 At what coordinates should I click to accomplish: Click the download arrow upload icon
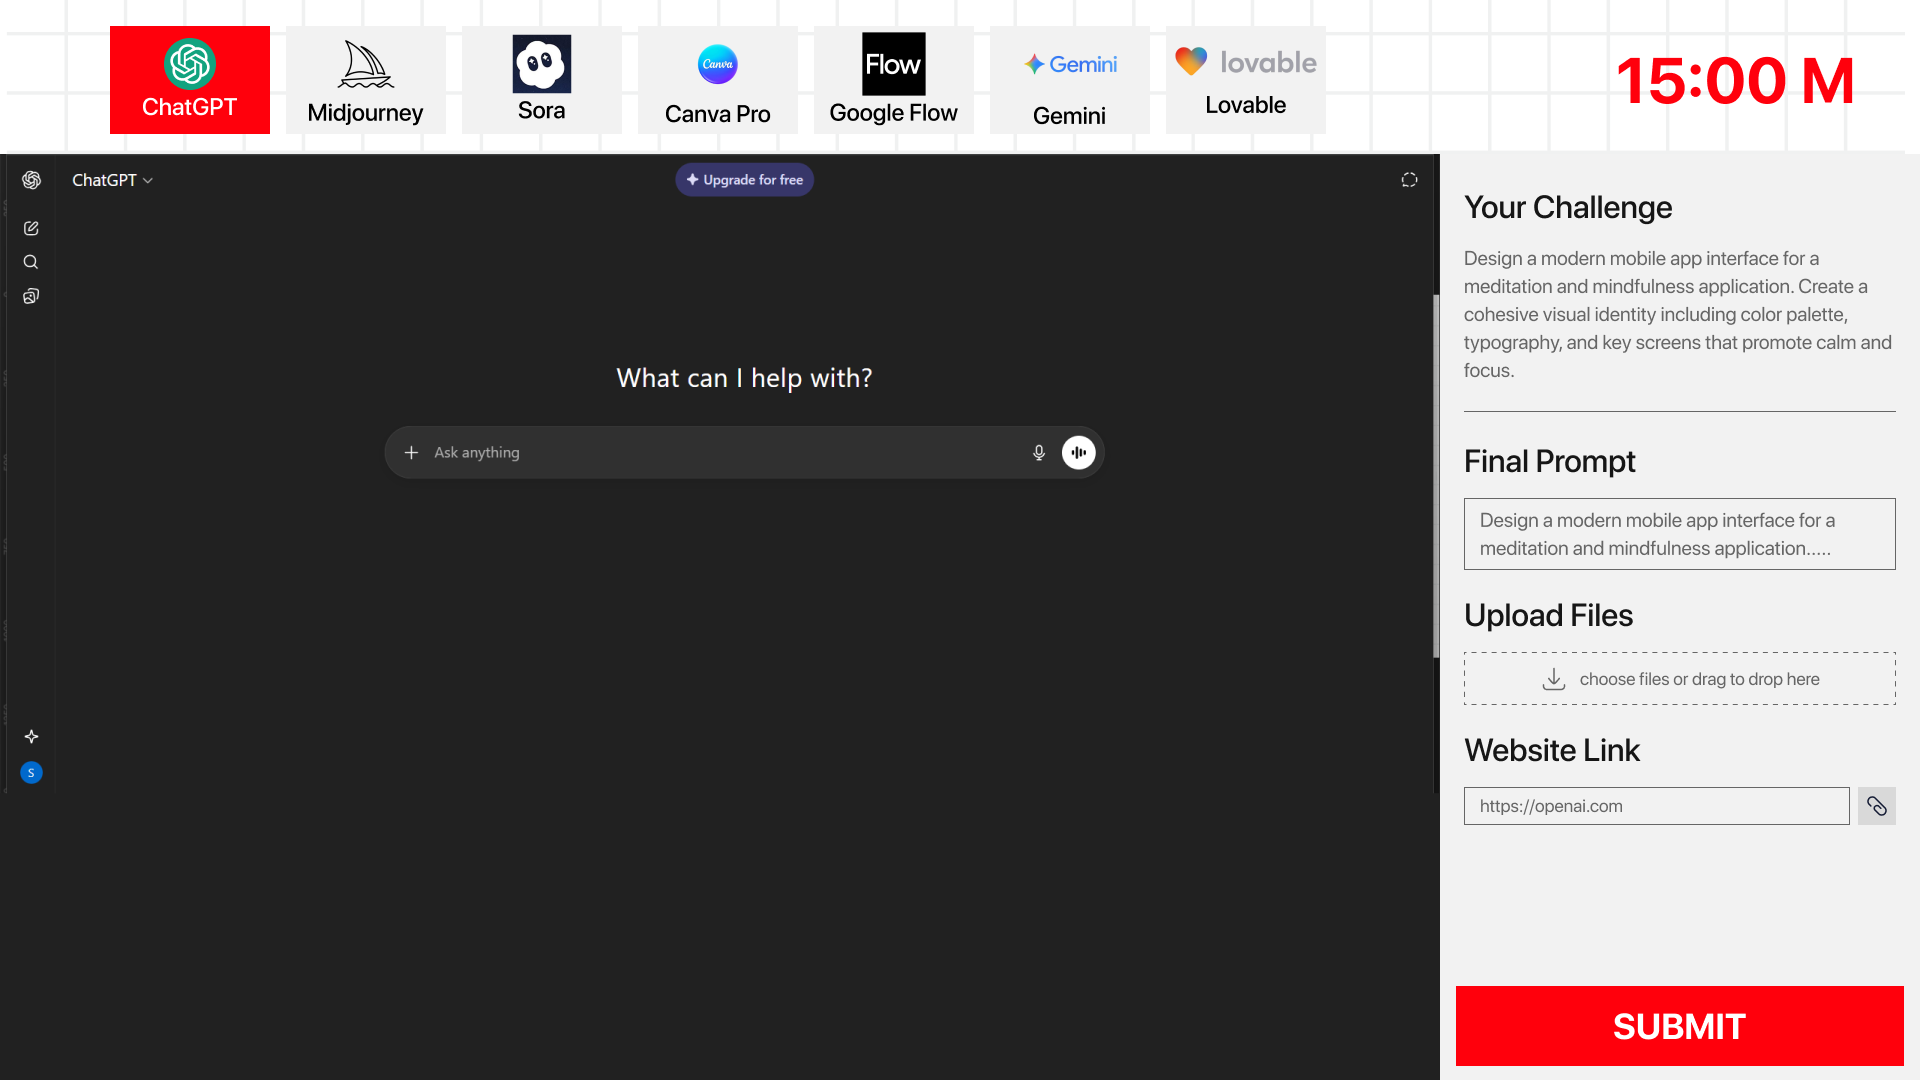click(x=1554, y=679)
